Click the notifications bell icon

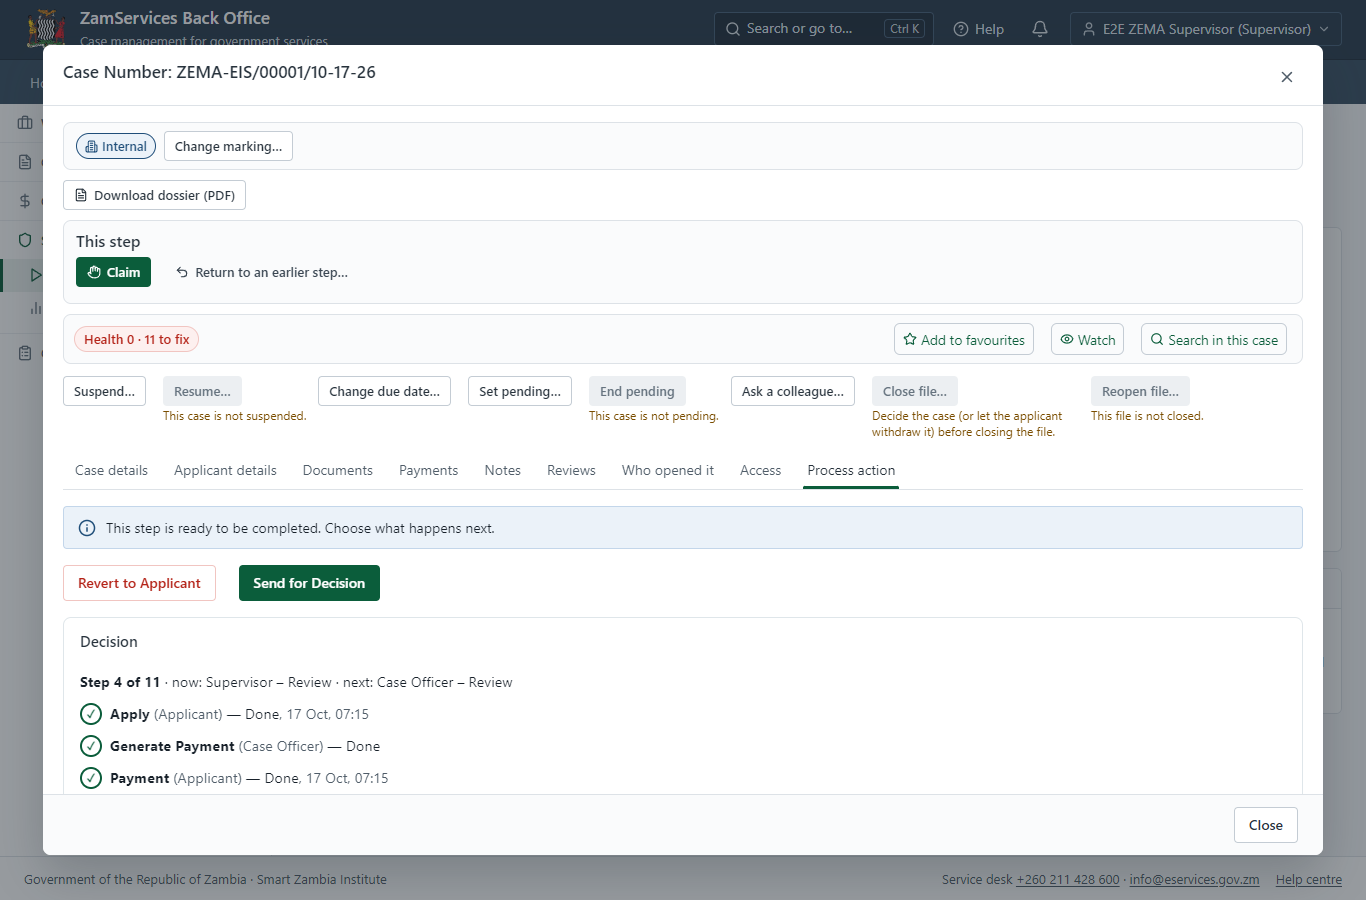point(1040,29)
